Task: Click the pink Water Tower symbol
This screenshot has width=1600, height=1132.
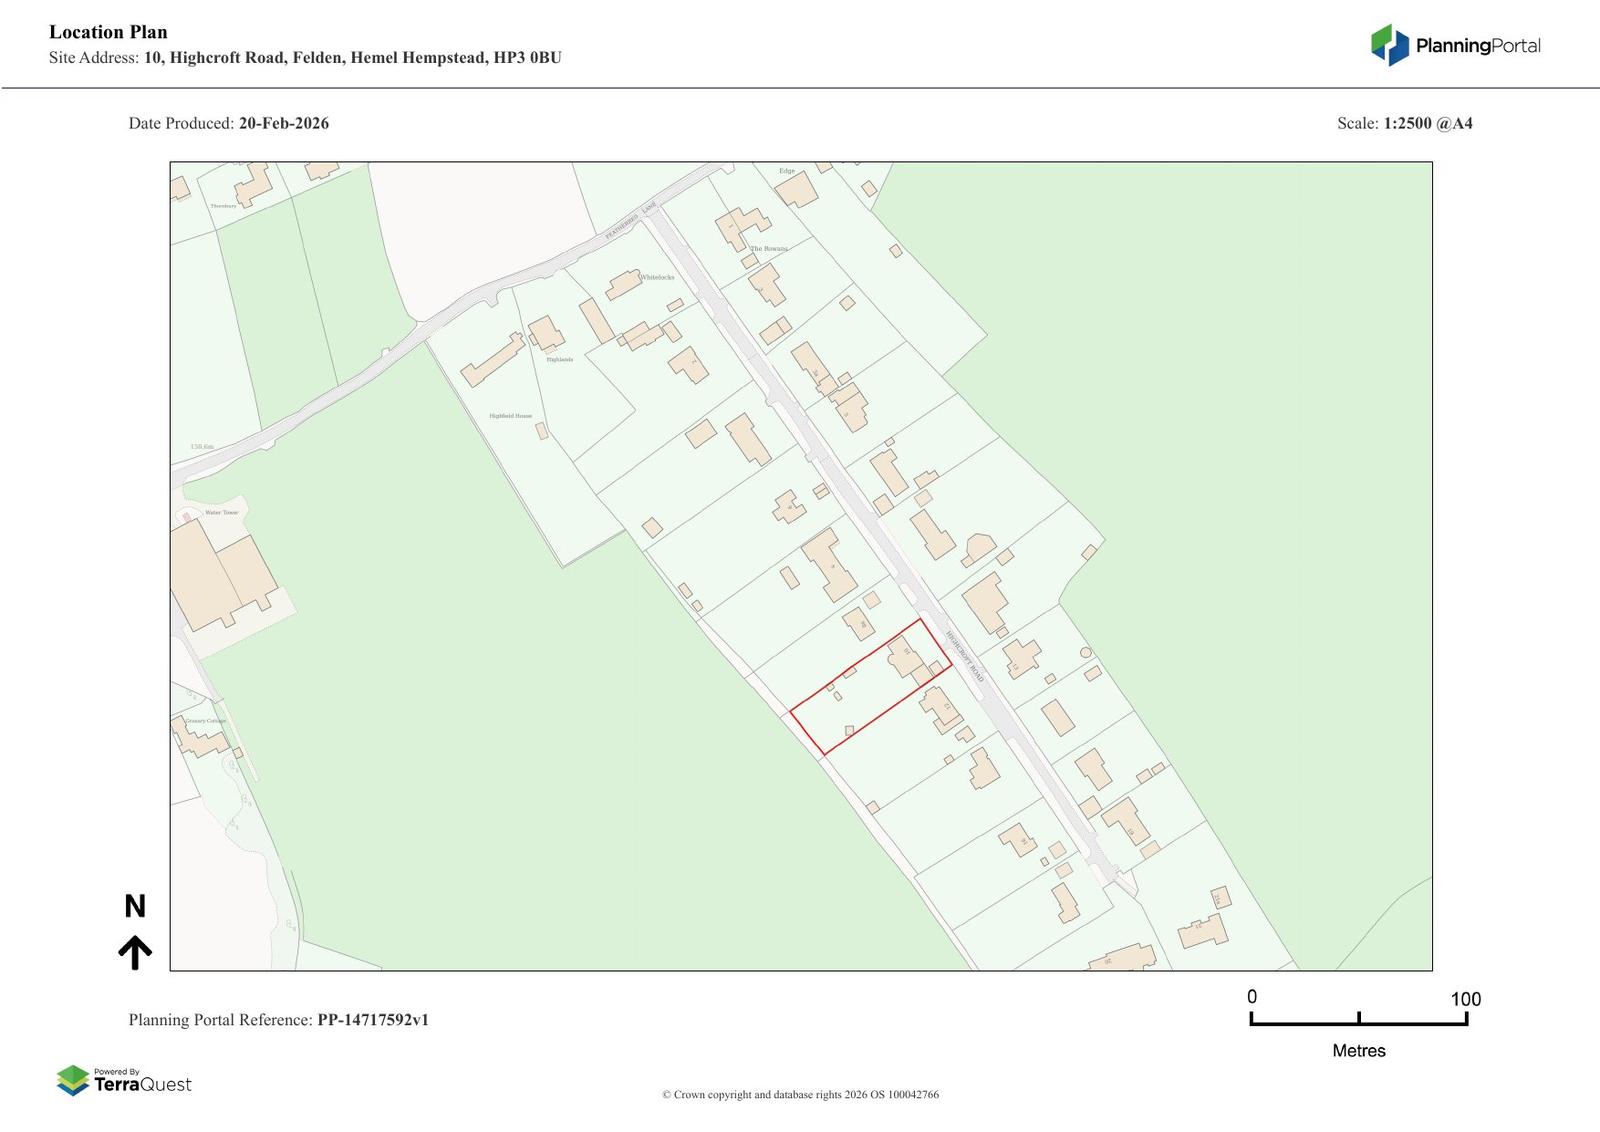Action: [x=187, y=516]
